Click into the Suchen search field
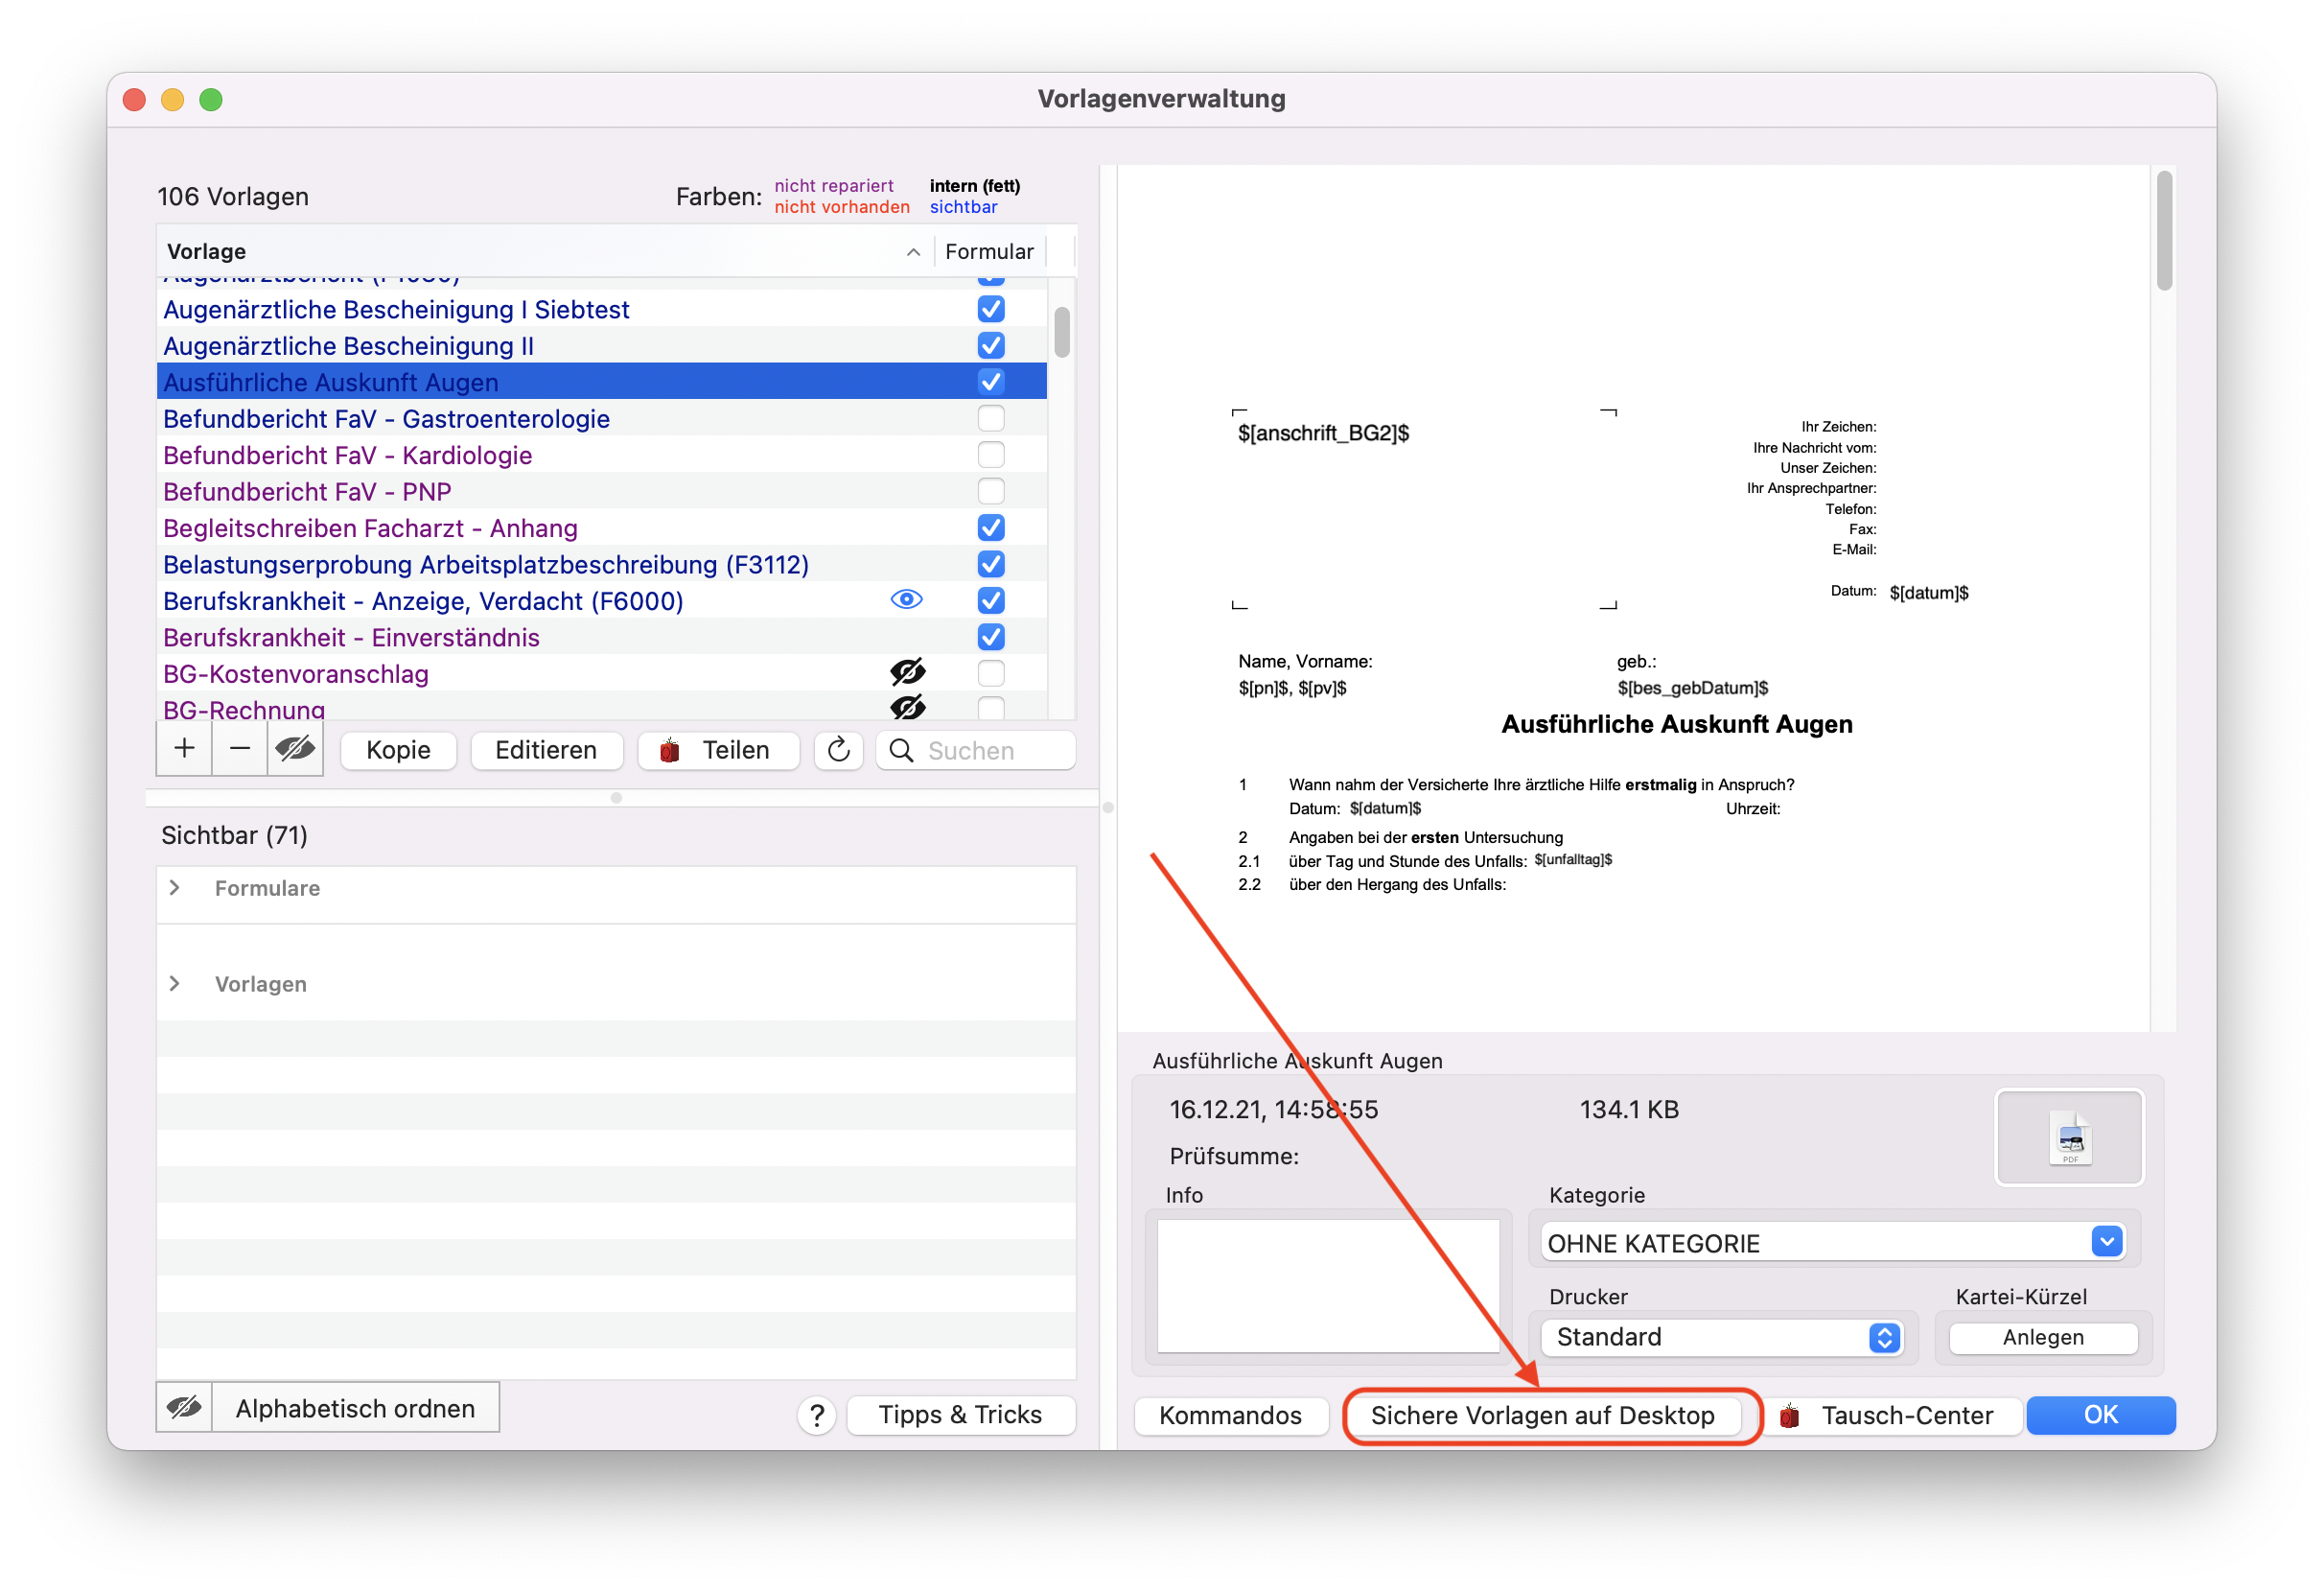The image size is (2324, 1592). coord(976,751)
